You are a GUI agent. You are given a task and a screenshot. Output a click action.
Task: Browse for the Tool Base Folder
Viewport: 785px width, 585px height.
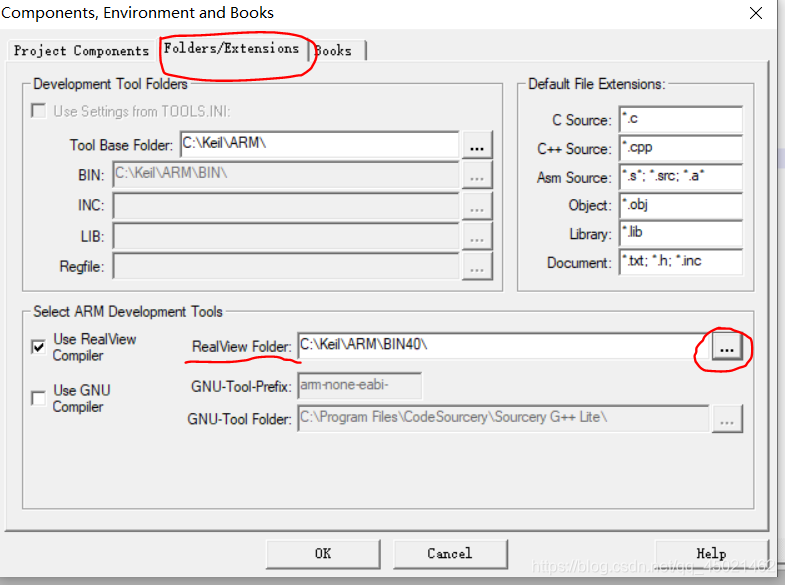point(477,145)
